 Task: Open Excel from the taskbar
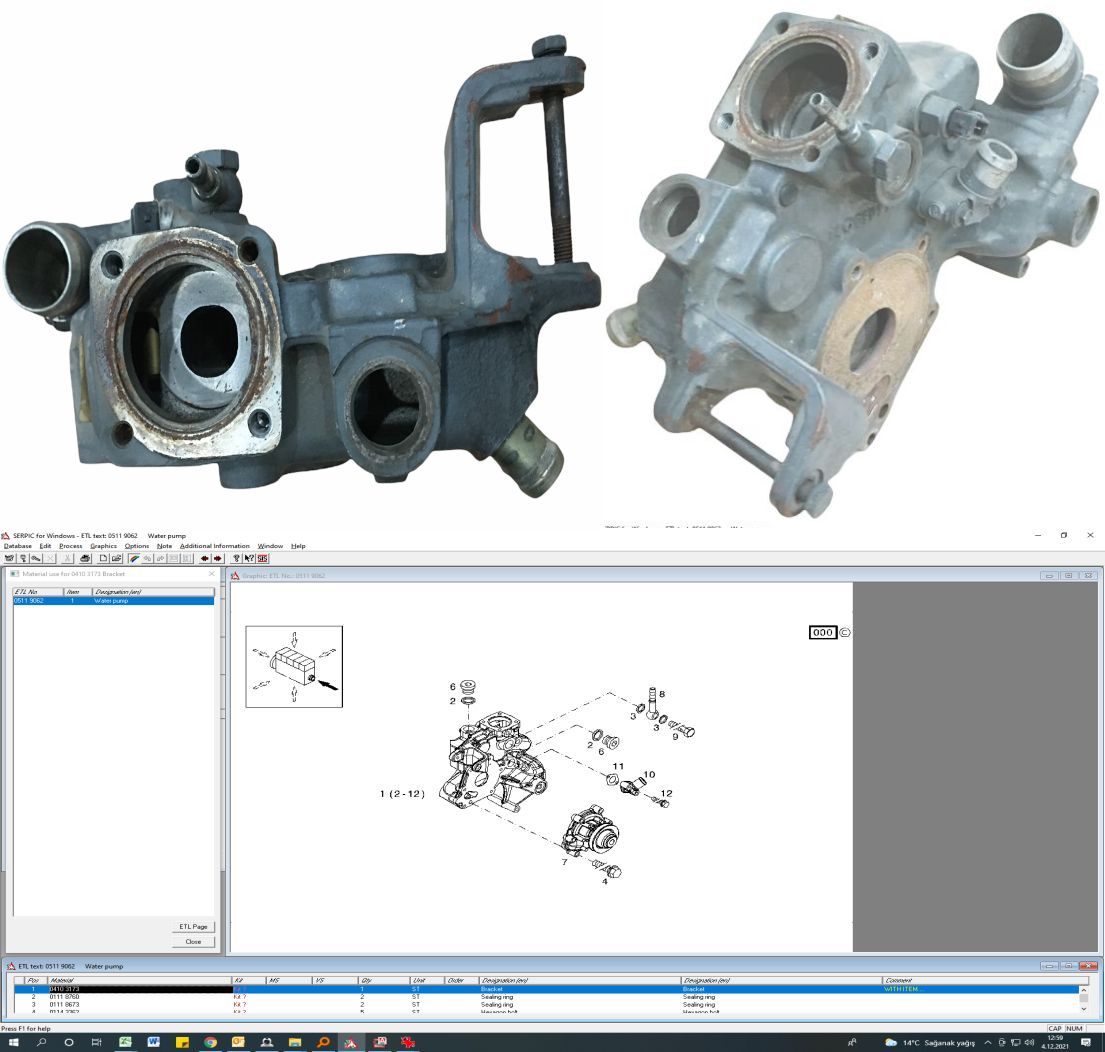click(x=125, y=1042)
